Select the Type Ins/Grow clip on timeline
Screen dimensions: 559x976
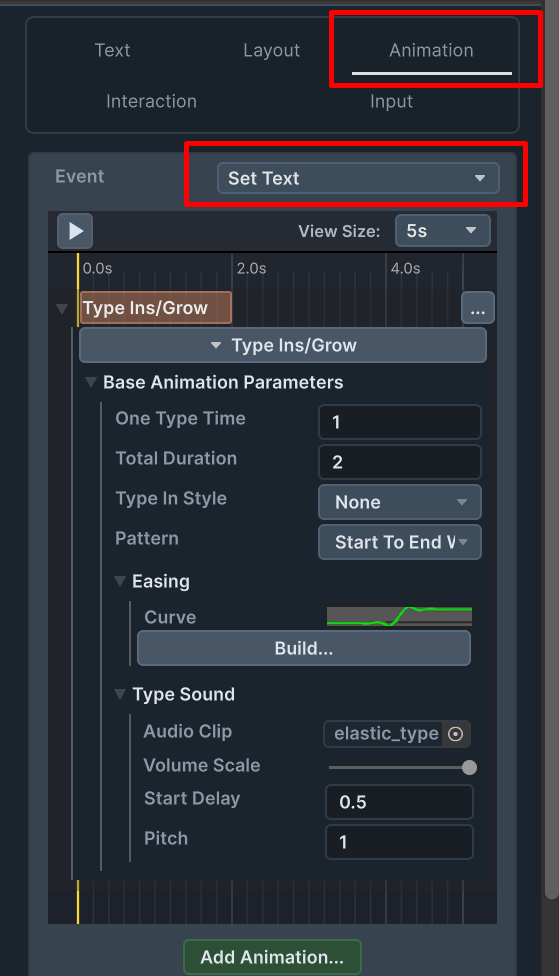pos(156,307)
